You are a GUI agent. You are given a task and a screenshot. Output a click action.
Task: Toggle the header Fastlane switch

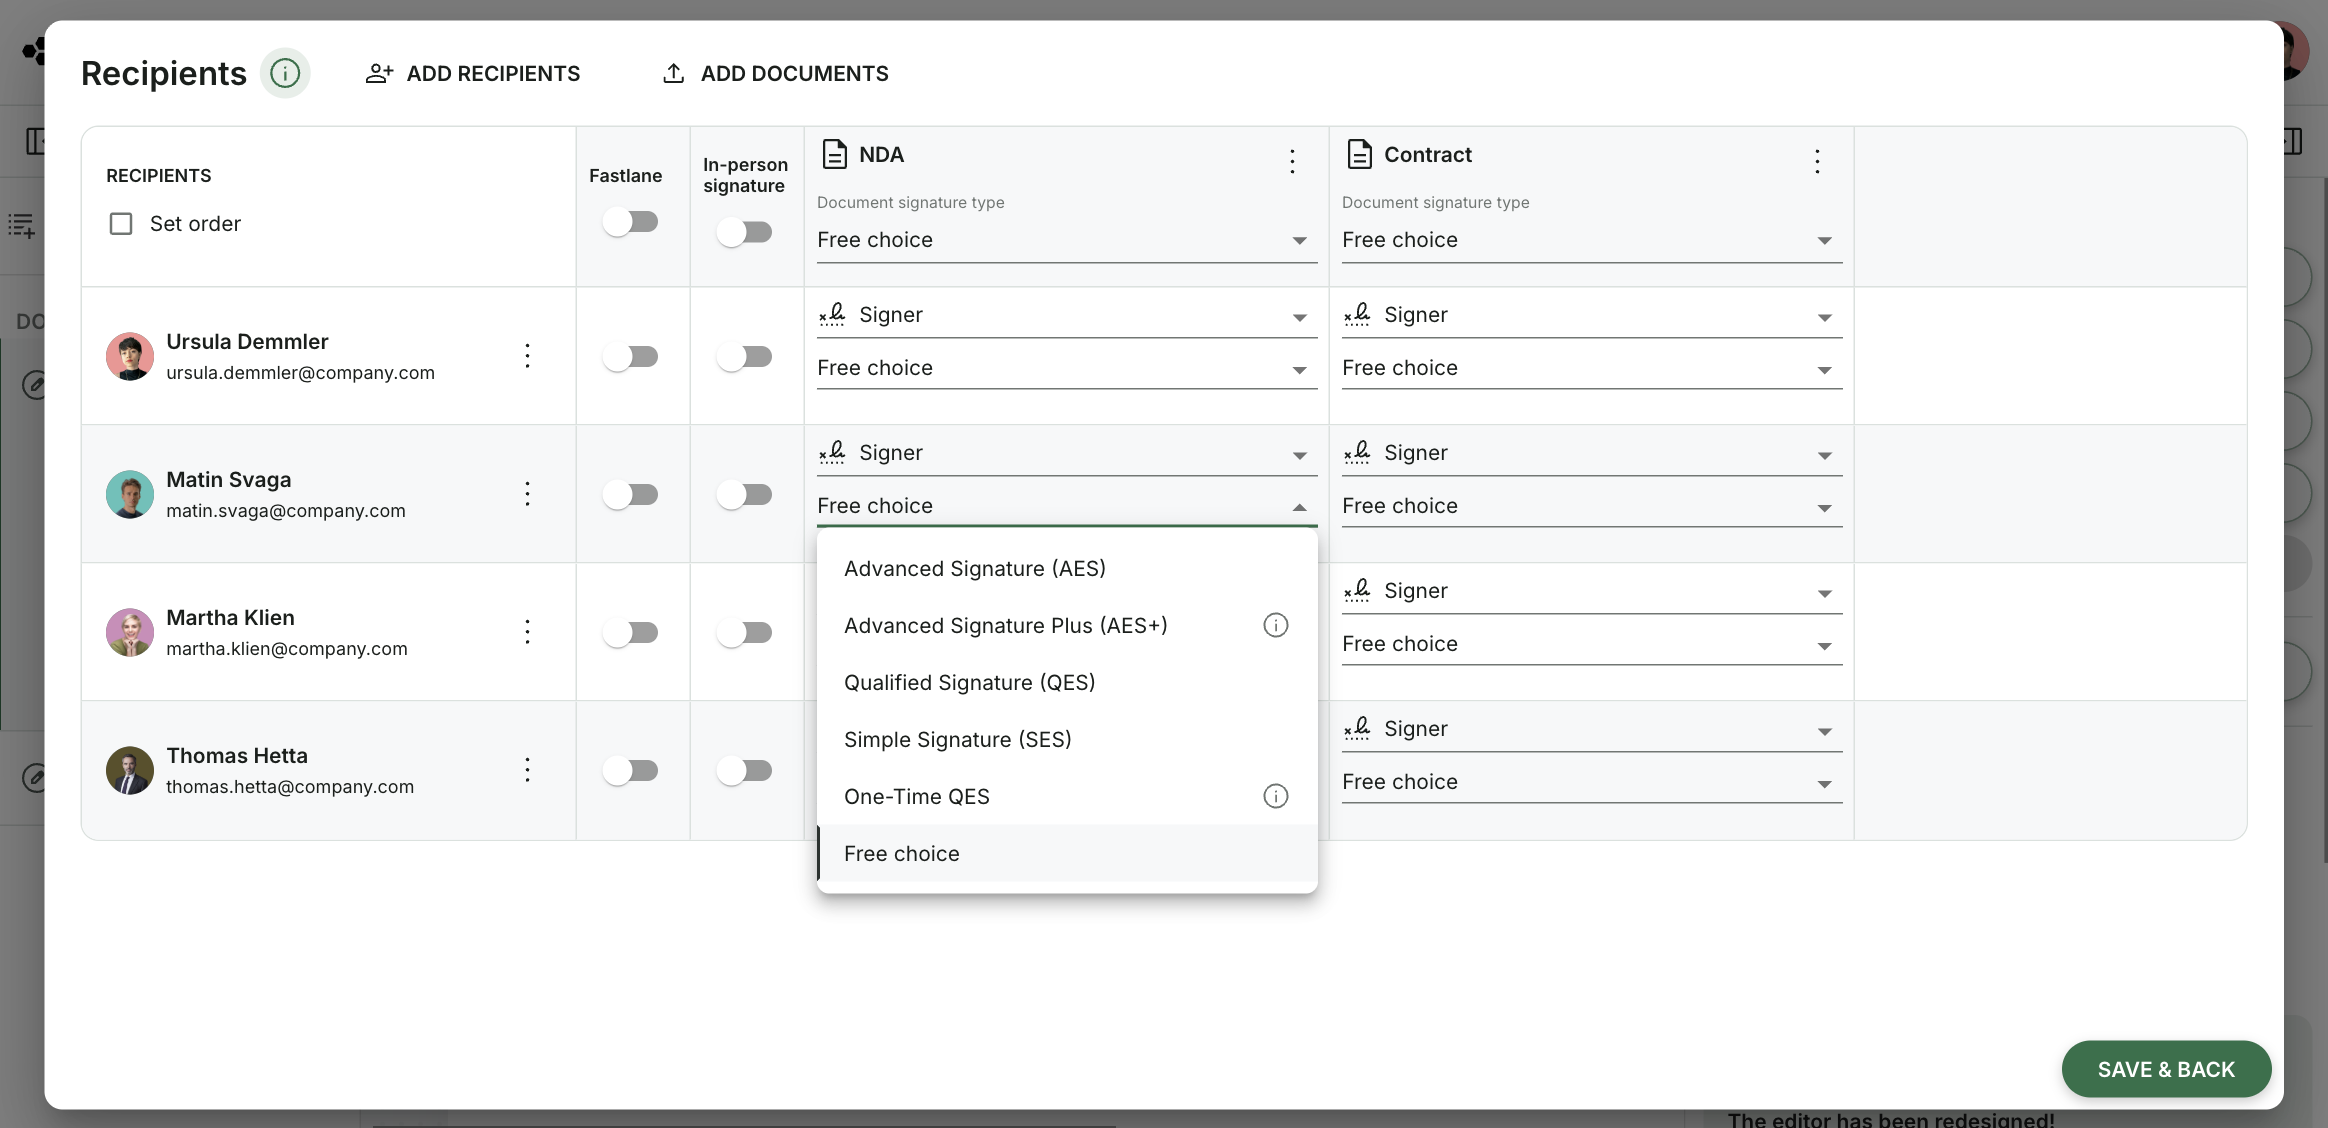(x=631, y=221)
